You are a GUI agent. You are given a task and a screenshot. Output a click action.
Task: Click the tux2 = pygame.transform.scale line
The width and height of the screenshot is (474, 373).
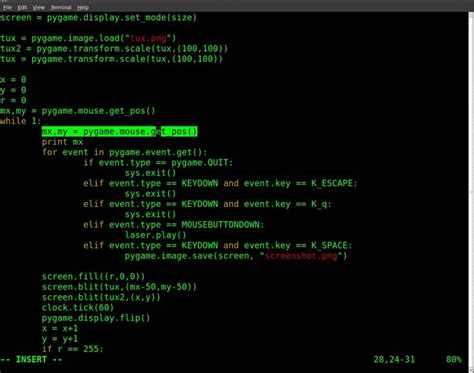114,49
